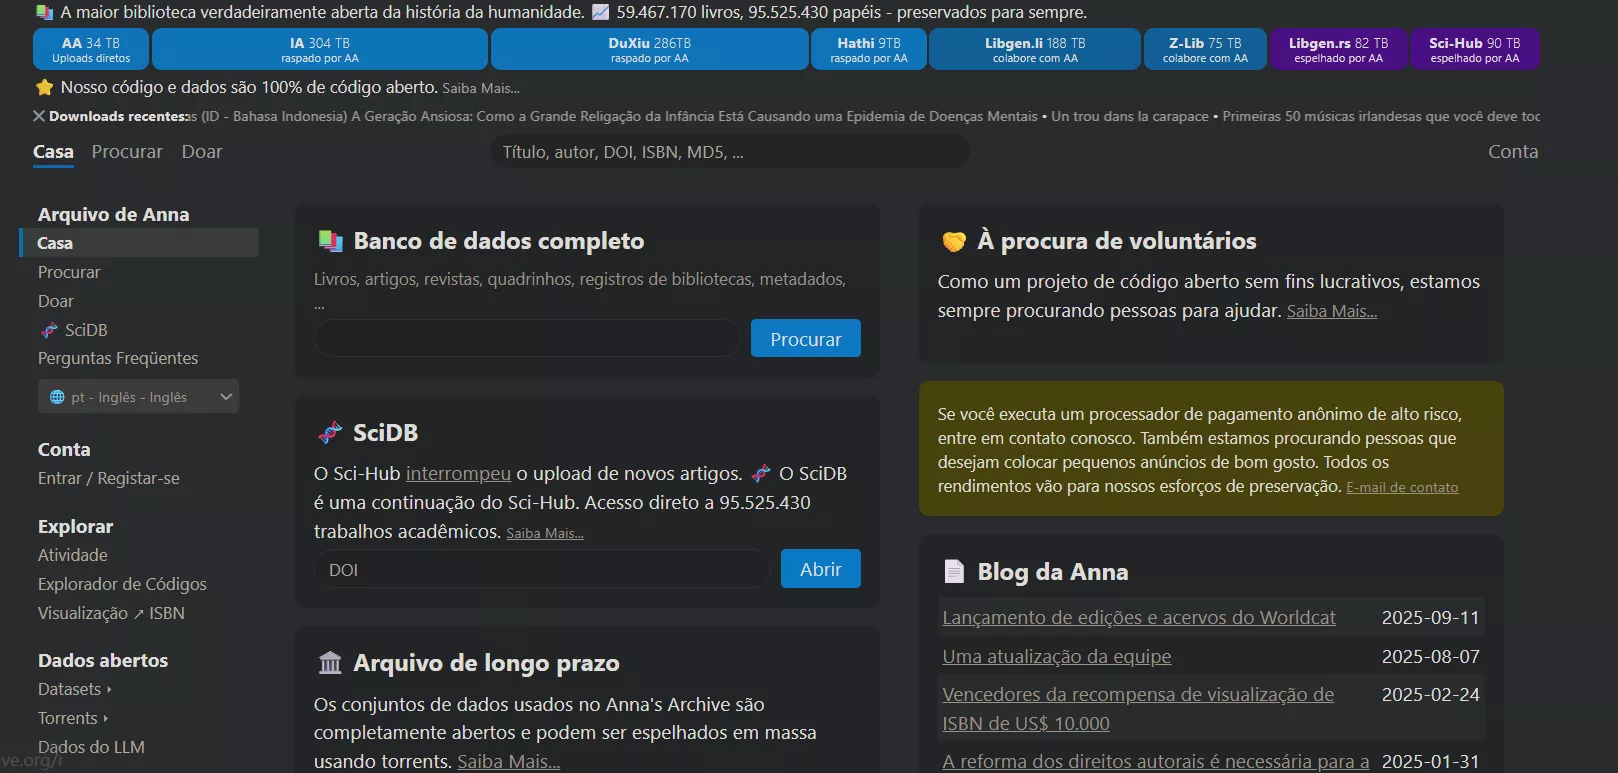This screenshot has width=1618, height=773.
Task: Open the pt - Inglês language dropdown
Action: (138, 397)
